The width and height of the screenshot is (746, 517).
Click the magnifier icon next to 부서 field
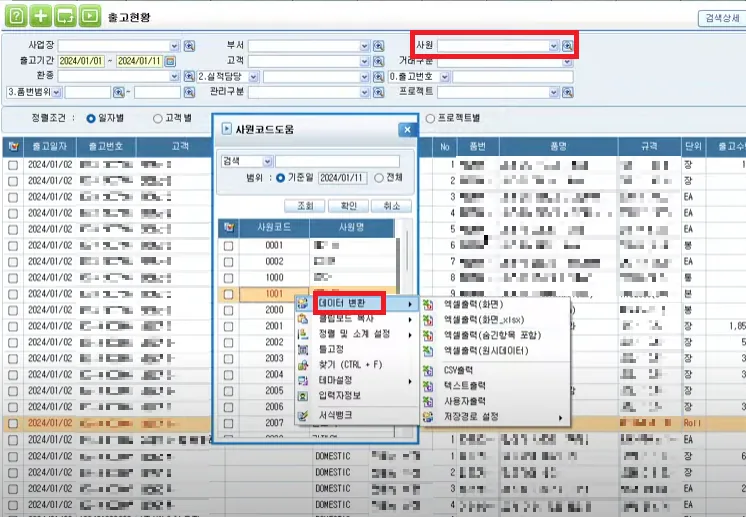(378, 46)
